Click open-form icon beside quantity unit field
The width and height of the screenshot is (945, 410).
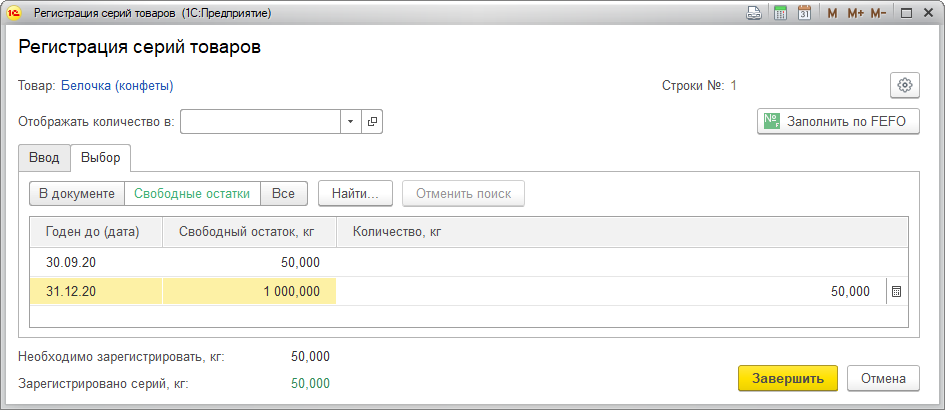pyautogui.click(x=372, y=121)
